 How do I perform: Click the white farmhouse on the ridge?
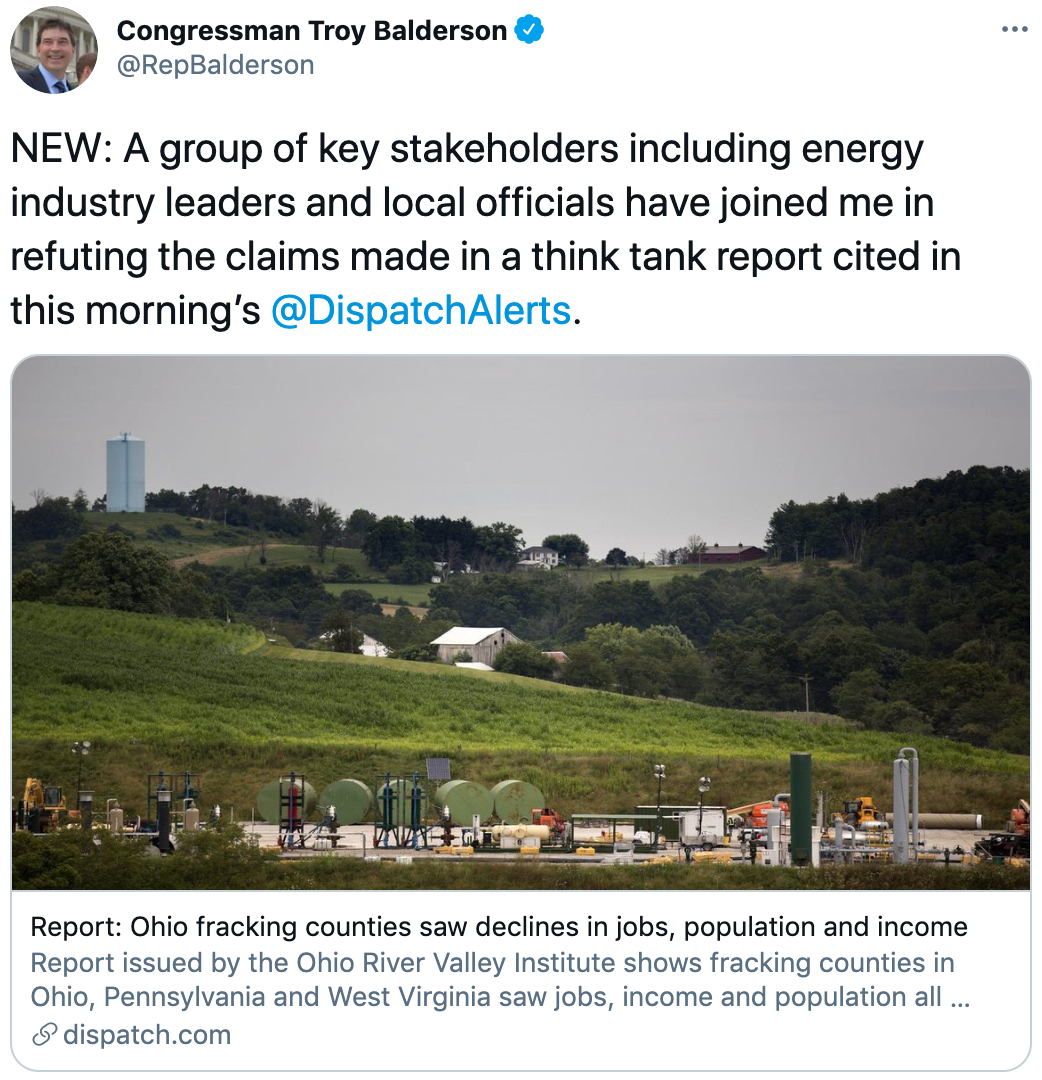pos(541,556)
